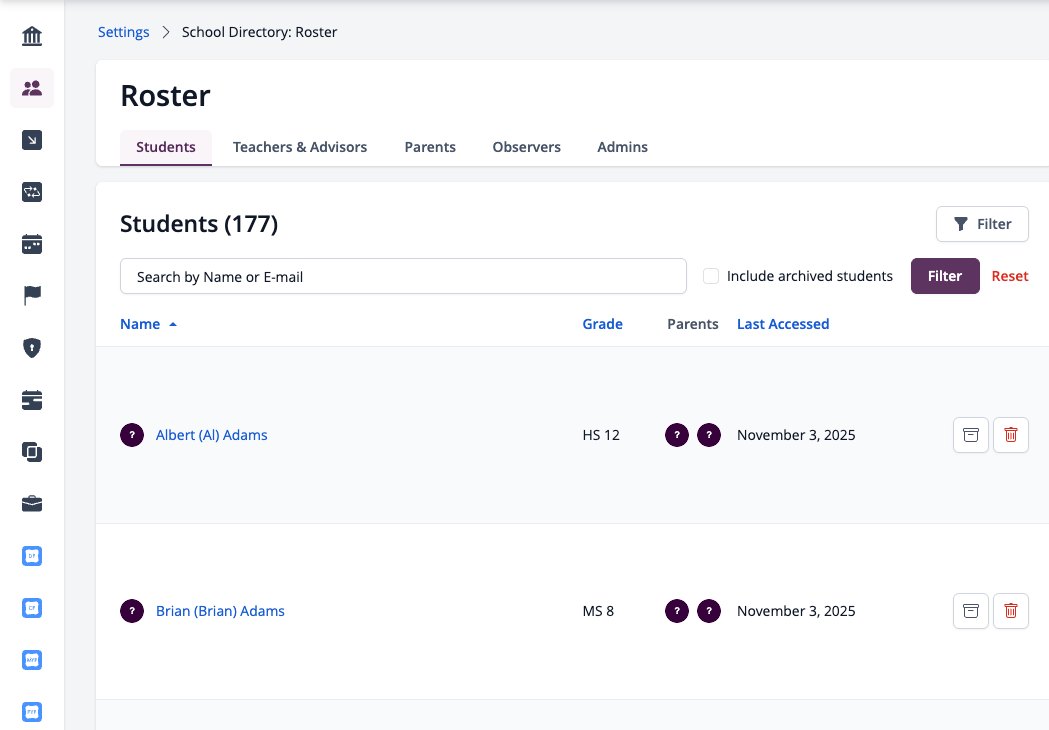
Task: Archive student Albert (Al) Adams
Action: coord(970,435)
